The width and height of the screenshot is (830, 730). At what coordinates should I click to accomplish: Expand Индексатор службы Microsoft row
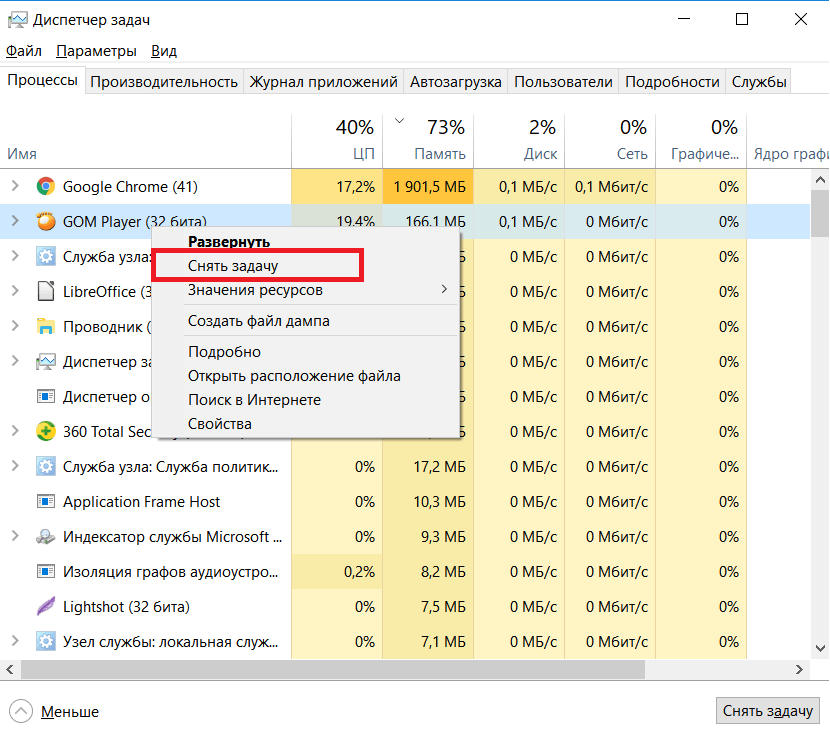pos(15,536)
